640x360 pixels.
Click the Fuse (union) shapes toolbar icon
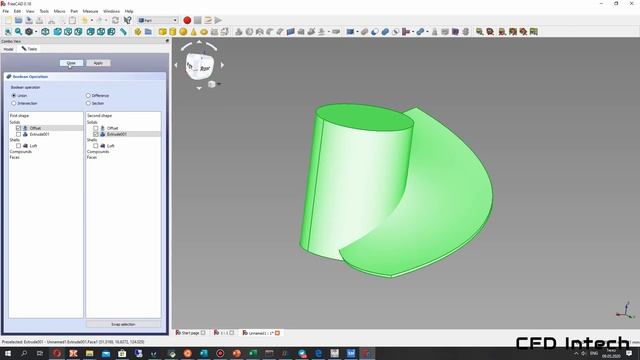[x=385, y=32]
